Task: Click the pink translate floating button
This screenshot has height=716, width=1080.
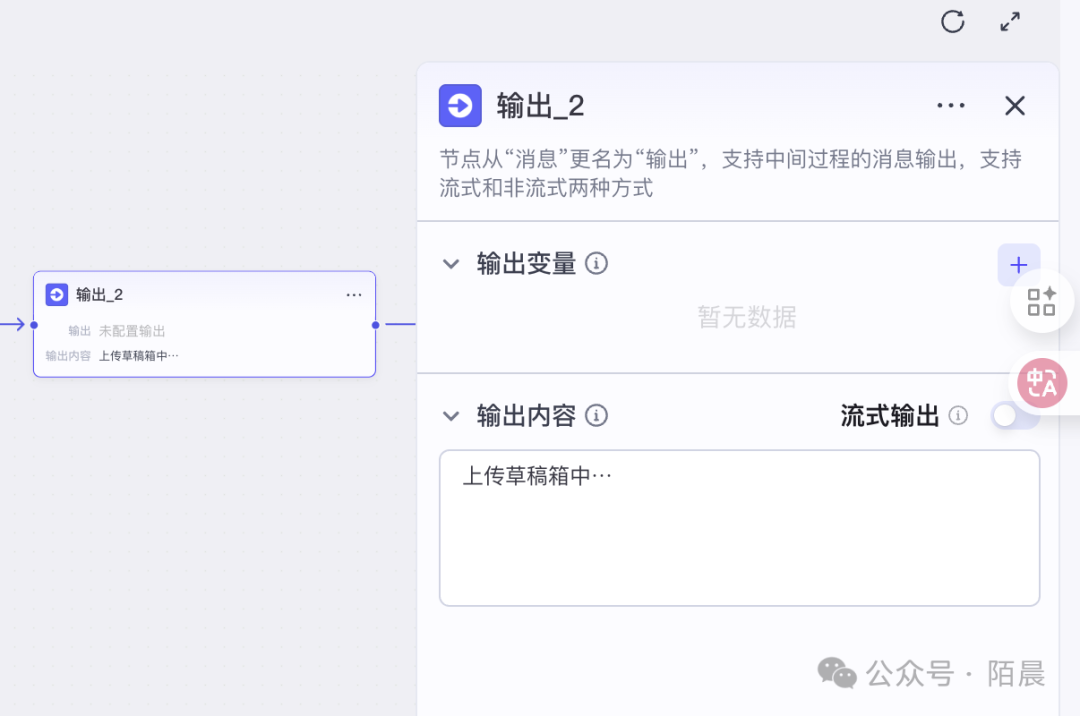Action: coord(1042,382)
